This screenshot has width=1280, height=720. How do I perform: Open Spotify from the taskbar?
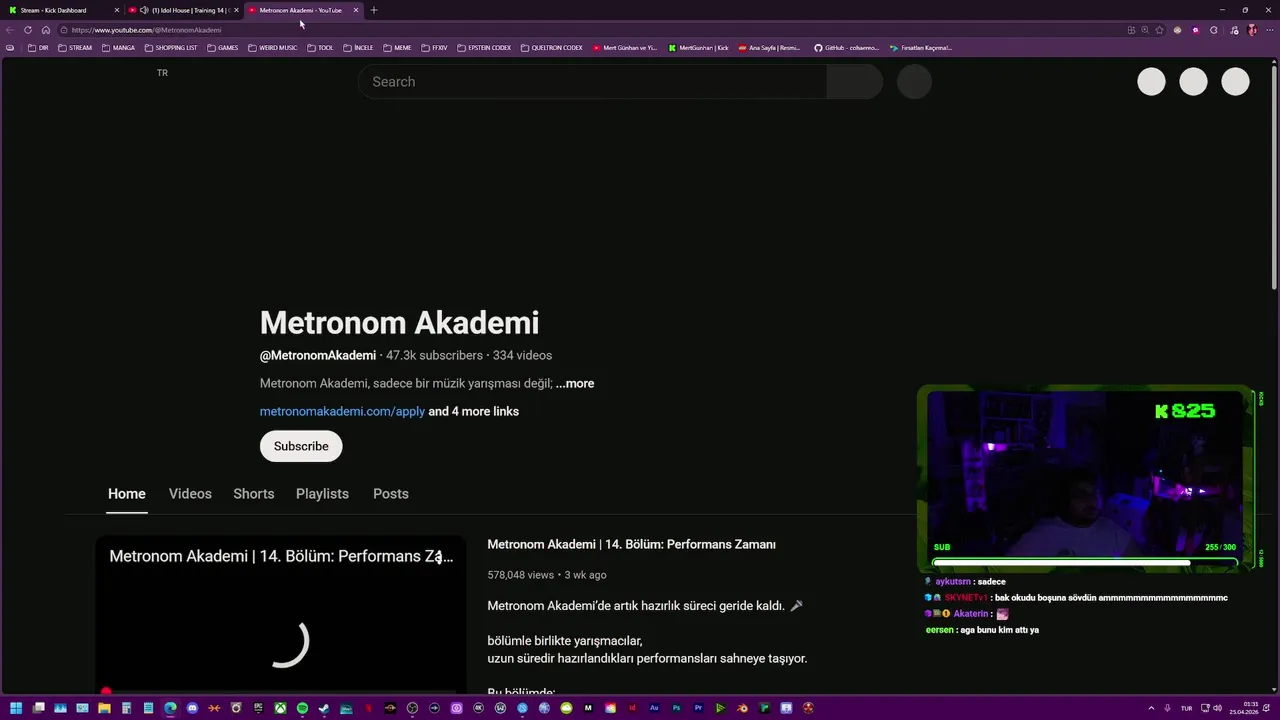coord(302,708)
